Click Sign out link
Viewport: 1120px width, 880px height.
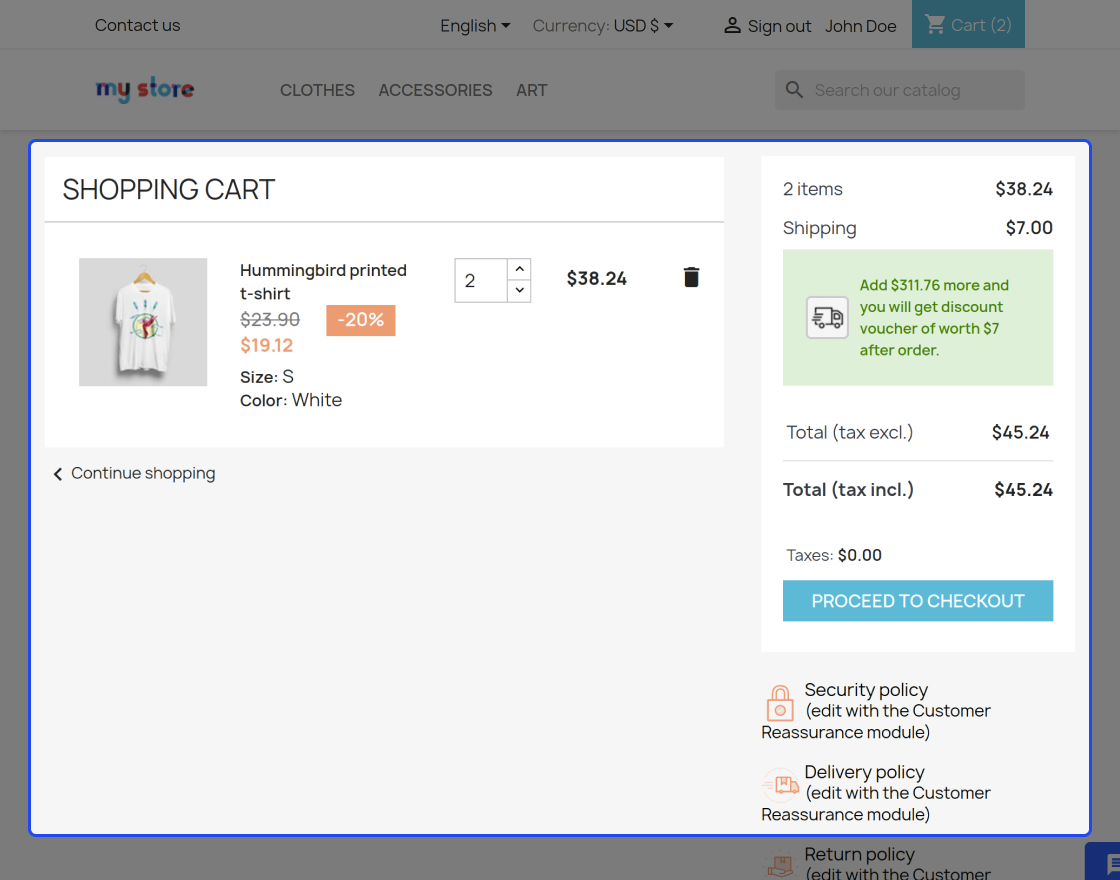click(x=779, y=26)
